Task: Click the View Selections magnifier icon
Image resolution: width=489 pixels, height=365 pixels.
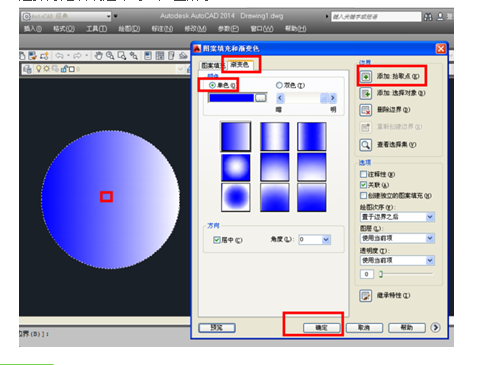Action: pos(366,145)
